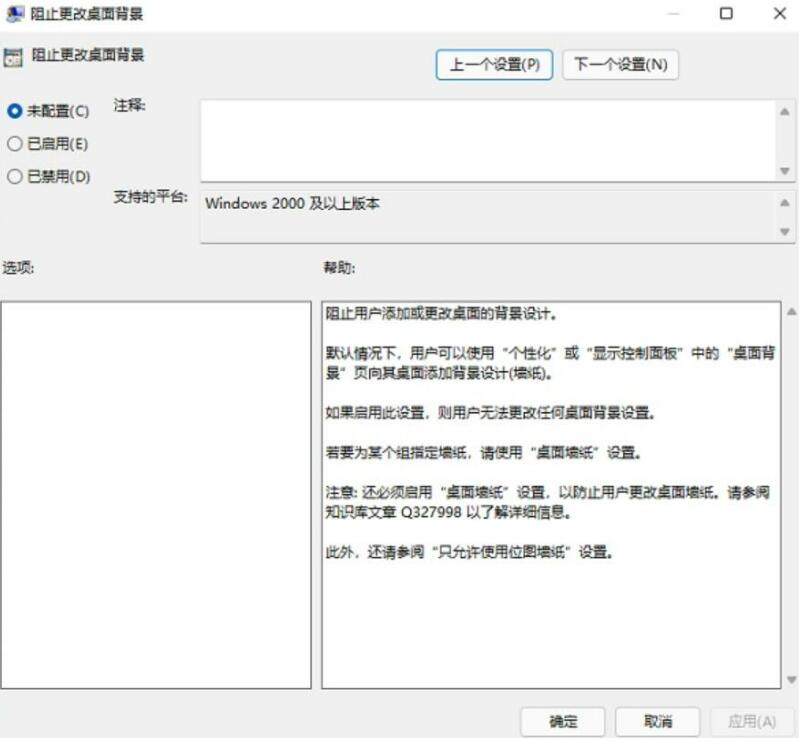Go to 上一个设置 policy
The width and height of the screenshot is (799, 738).
coord(494,65)
